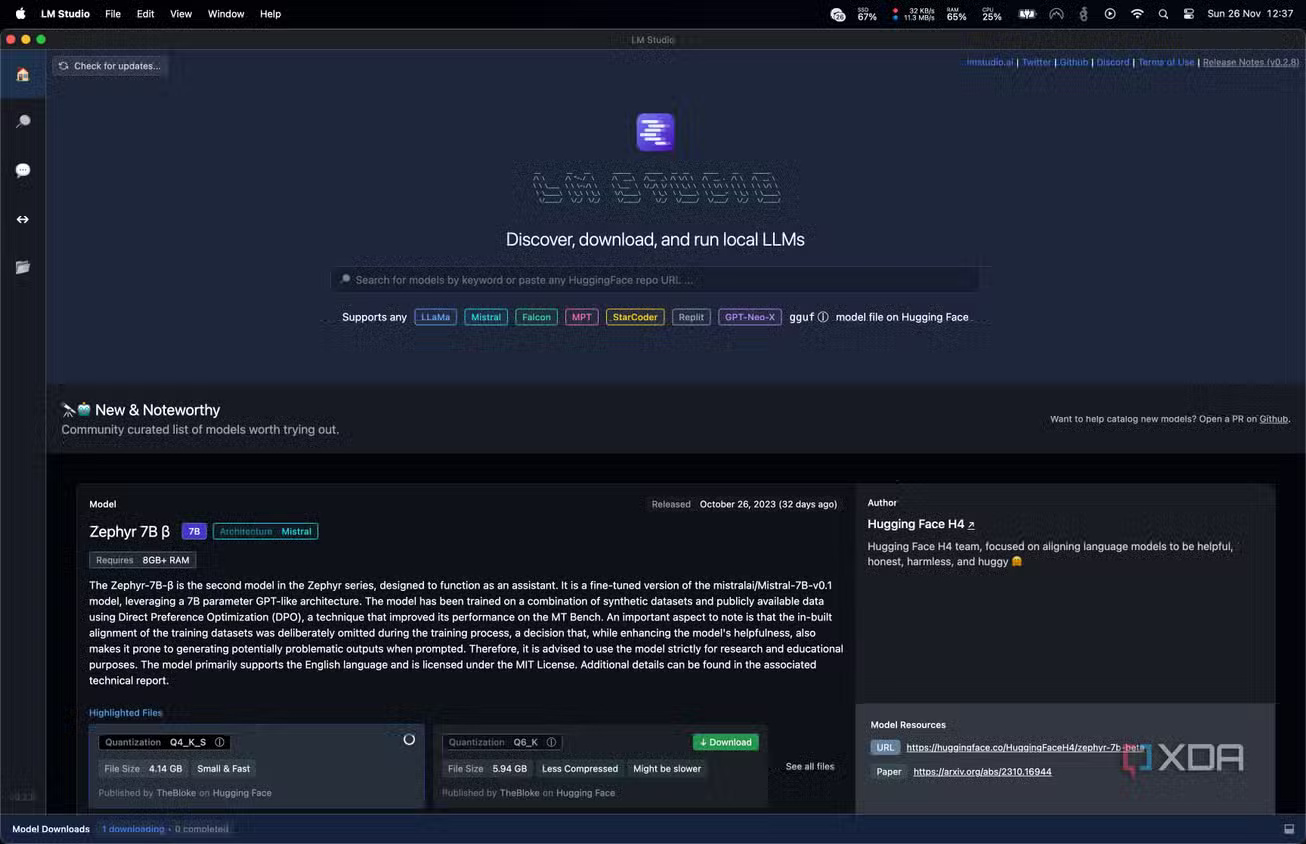This screenshot has height=844, width=1306.
Task: Click the model search input field
Action: click(655, 280)
